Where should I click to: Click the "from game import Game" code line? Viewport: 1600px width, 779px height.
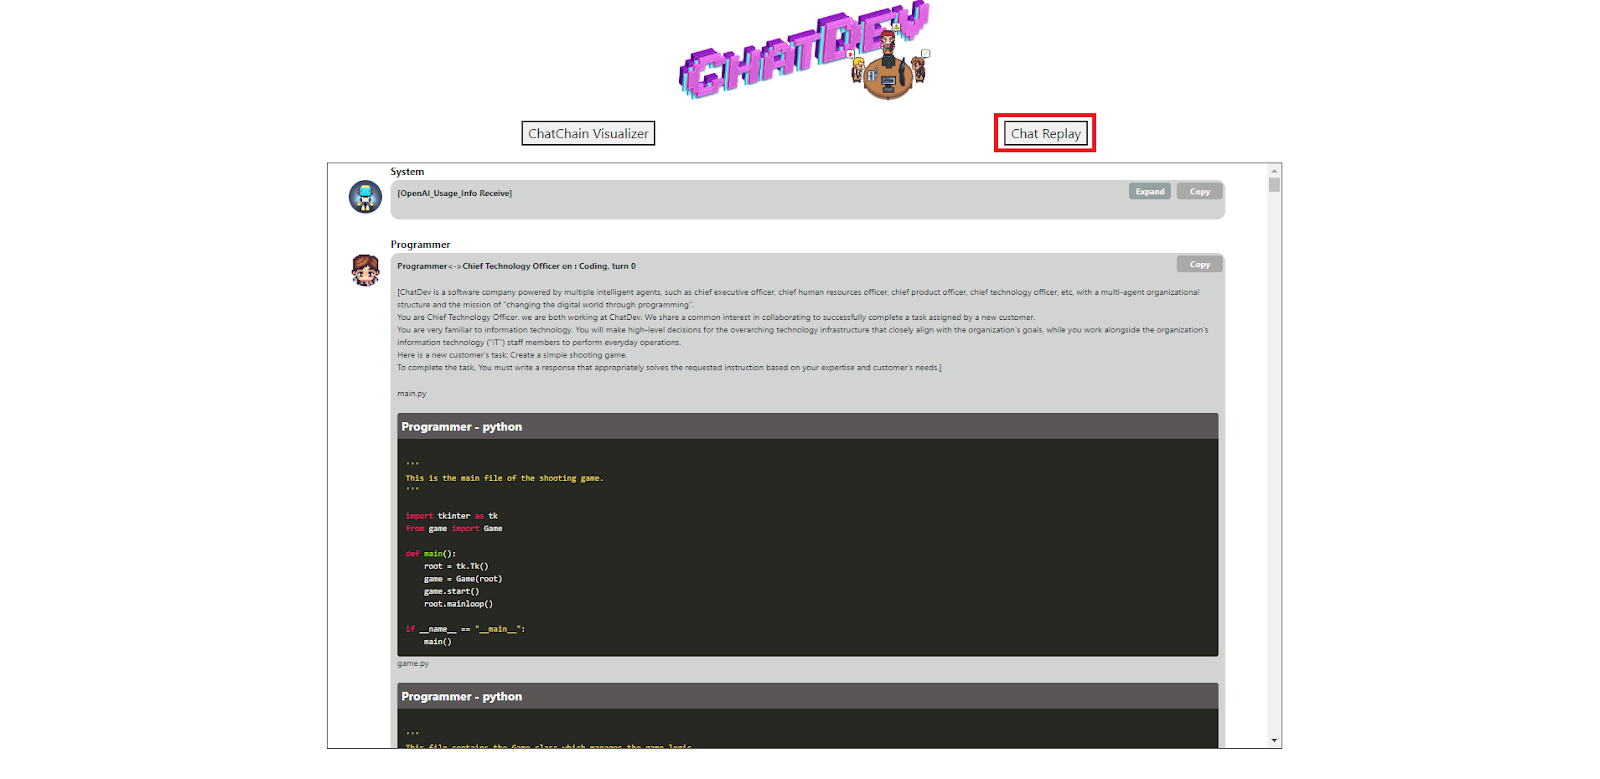454,529
